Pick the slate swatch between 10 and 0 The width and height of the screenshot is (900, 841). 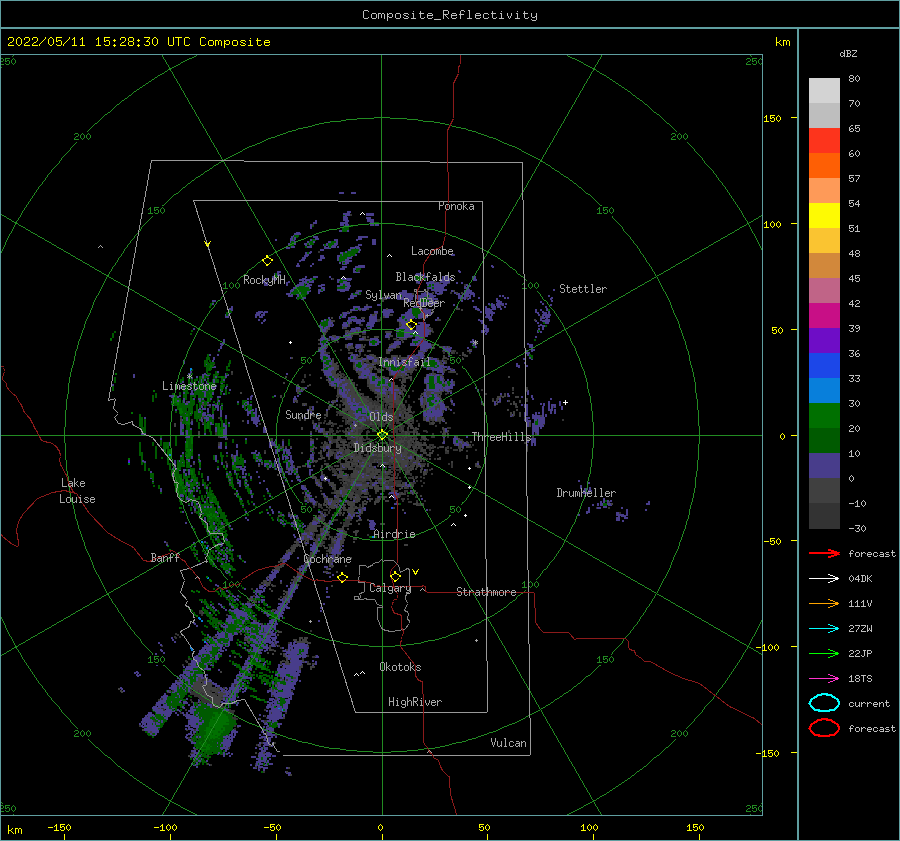[x=824, y=466]
